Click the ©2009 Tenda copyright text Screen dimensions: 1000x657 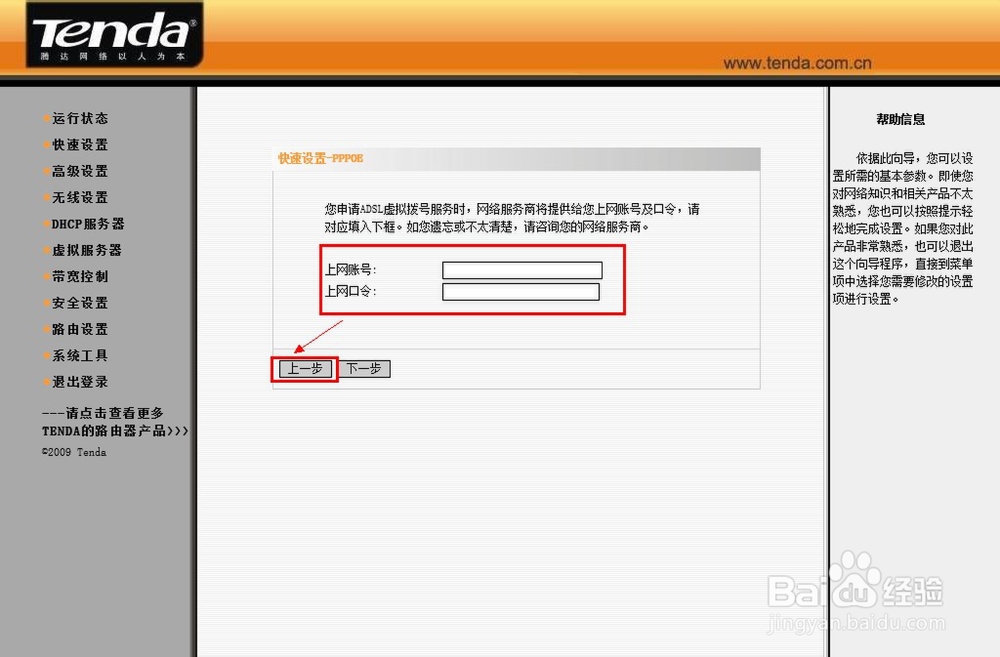point(74,452)
